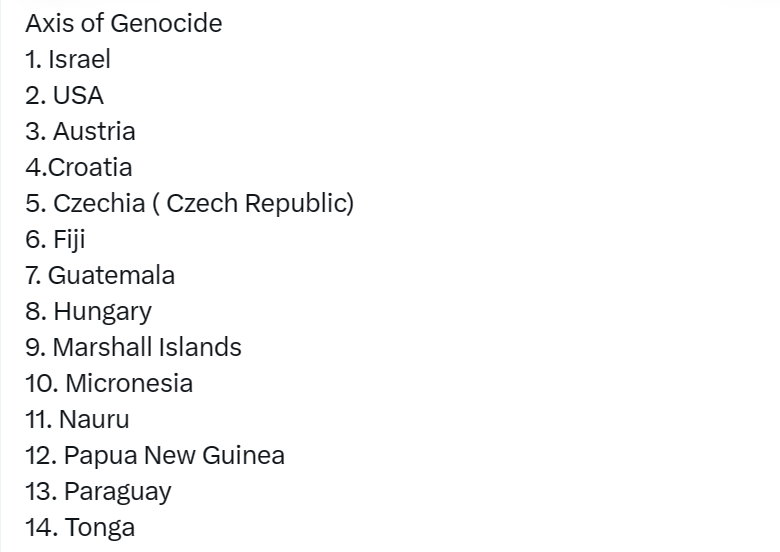Select the "Paraguay" list item
This screenshot has height=552, width=780.
(x=117, y=491)
